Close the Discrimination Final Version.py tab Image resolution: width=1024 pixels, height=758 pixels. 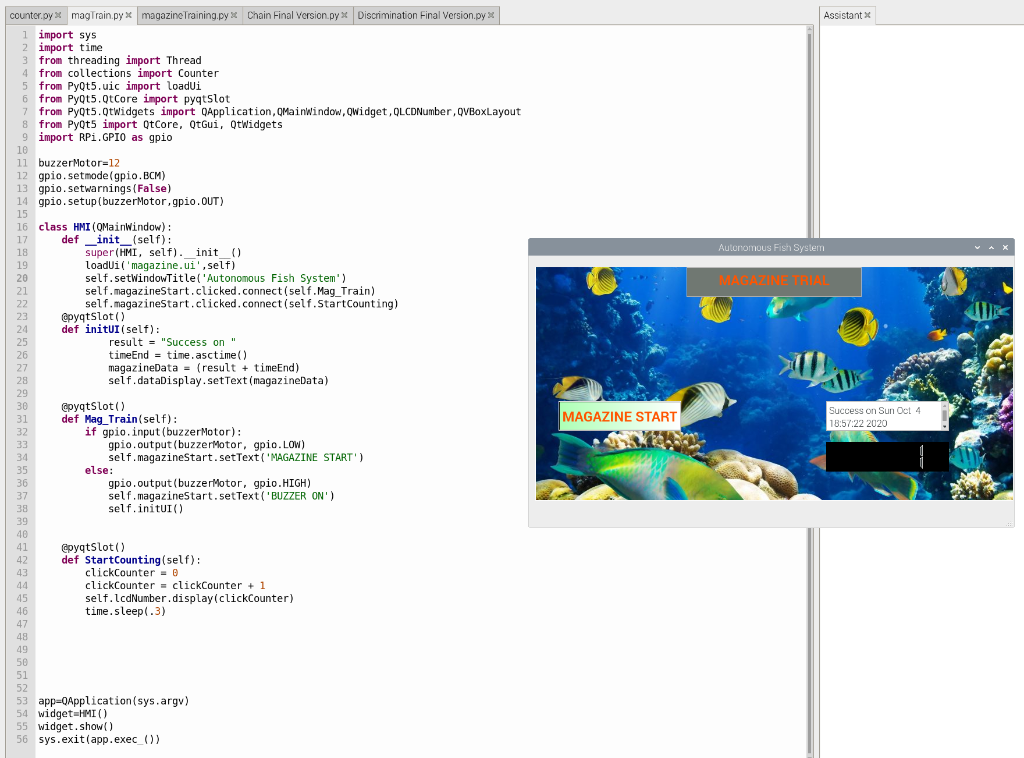pos(491,15)
